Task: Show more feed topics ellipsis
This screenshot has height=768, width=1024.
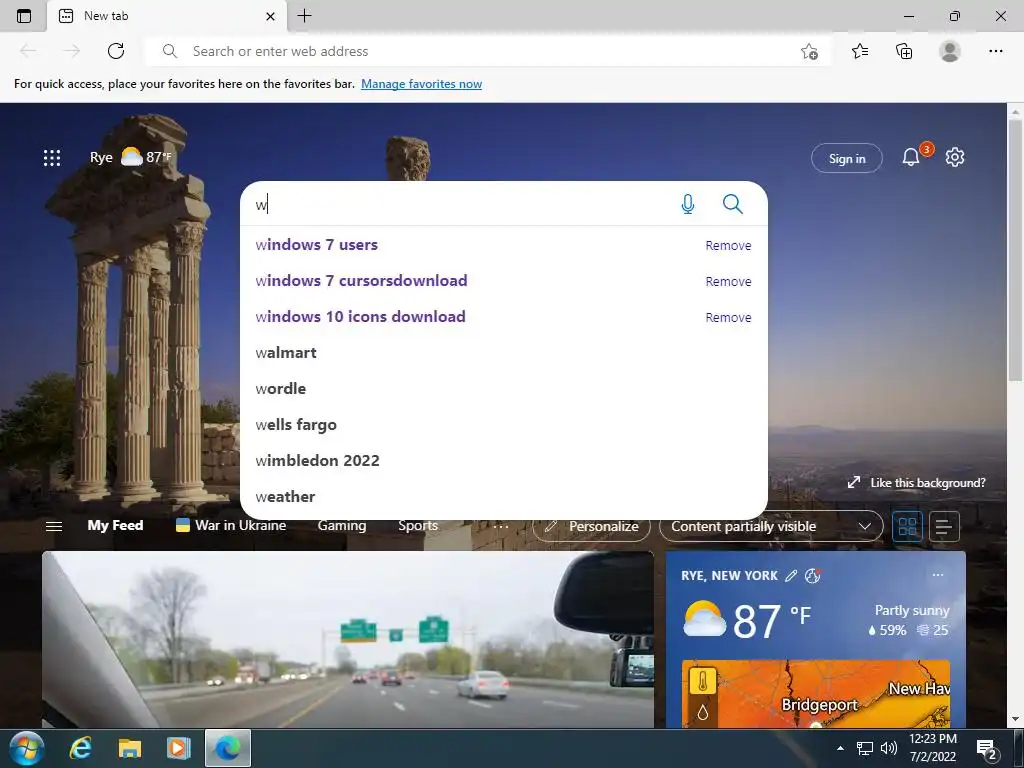Action: coord(500,526)
